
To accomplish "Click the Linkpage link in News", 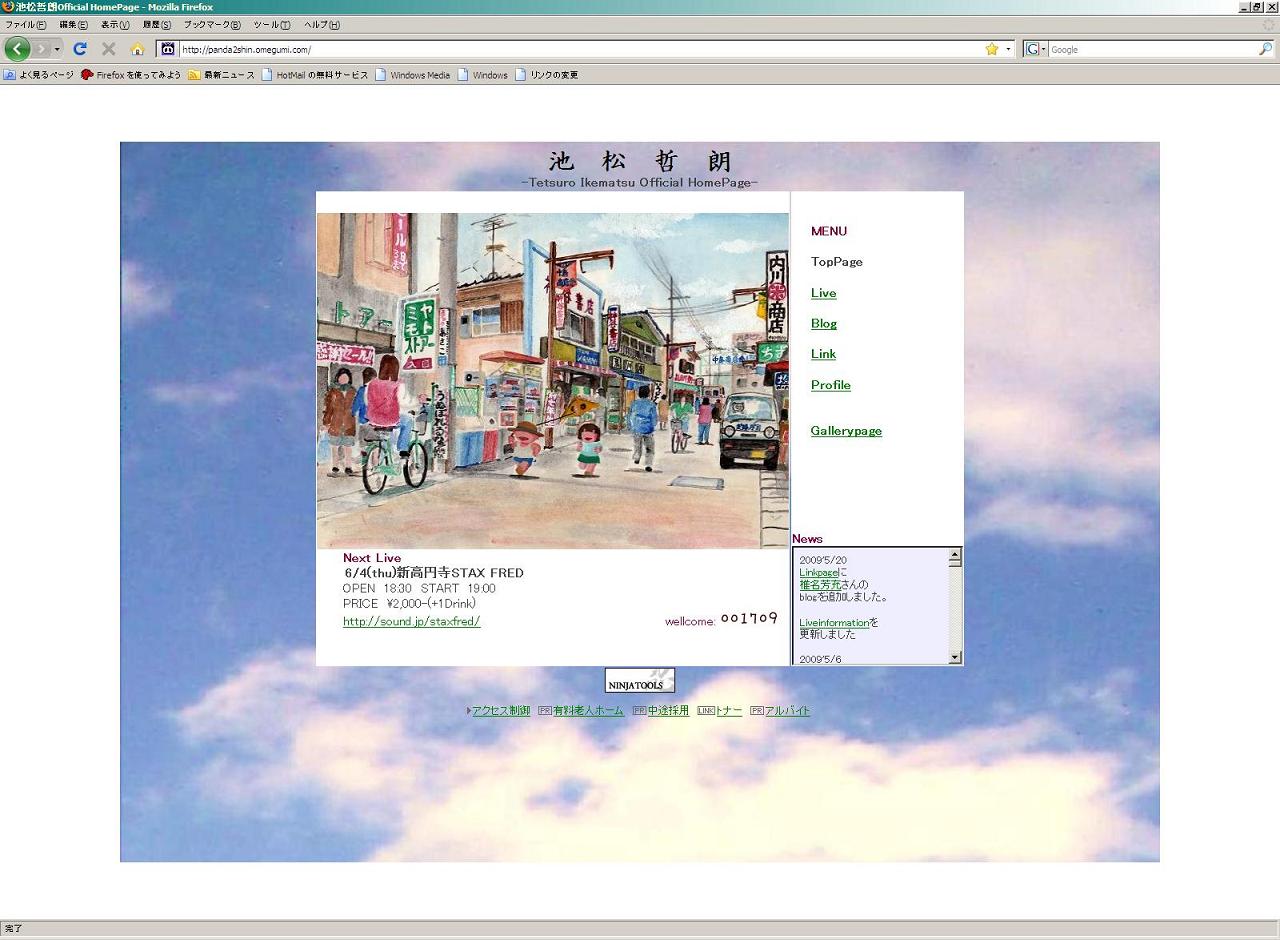I will click(819, 572).
